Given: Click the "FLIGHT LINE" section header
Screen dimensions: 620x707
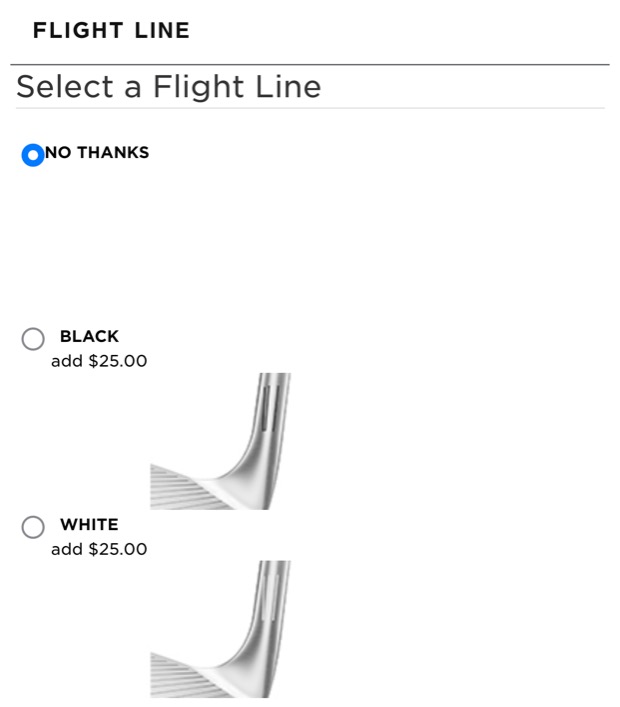Looking at the screenshot, I should [x=111, y=31].
